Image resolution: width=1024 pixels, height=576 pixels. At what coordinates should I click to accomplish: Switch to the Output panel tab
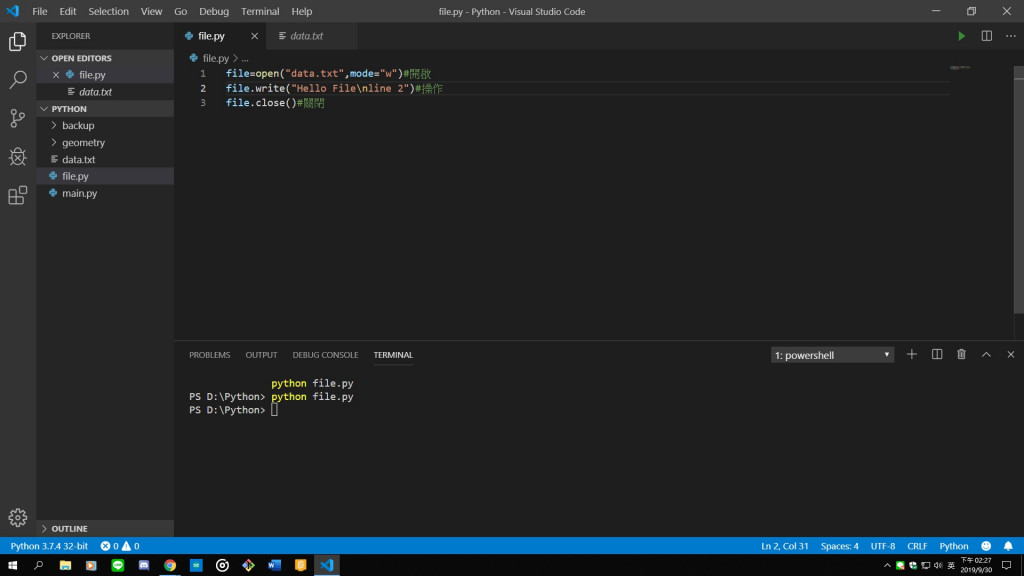point(261,355)
